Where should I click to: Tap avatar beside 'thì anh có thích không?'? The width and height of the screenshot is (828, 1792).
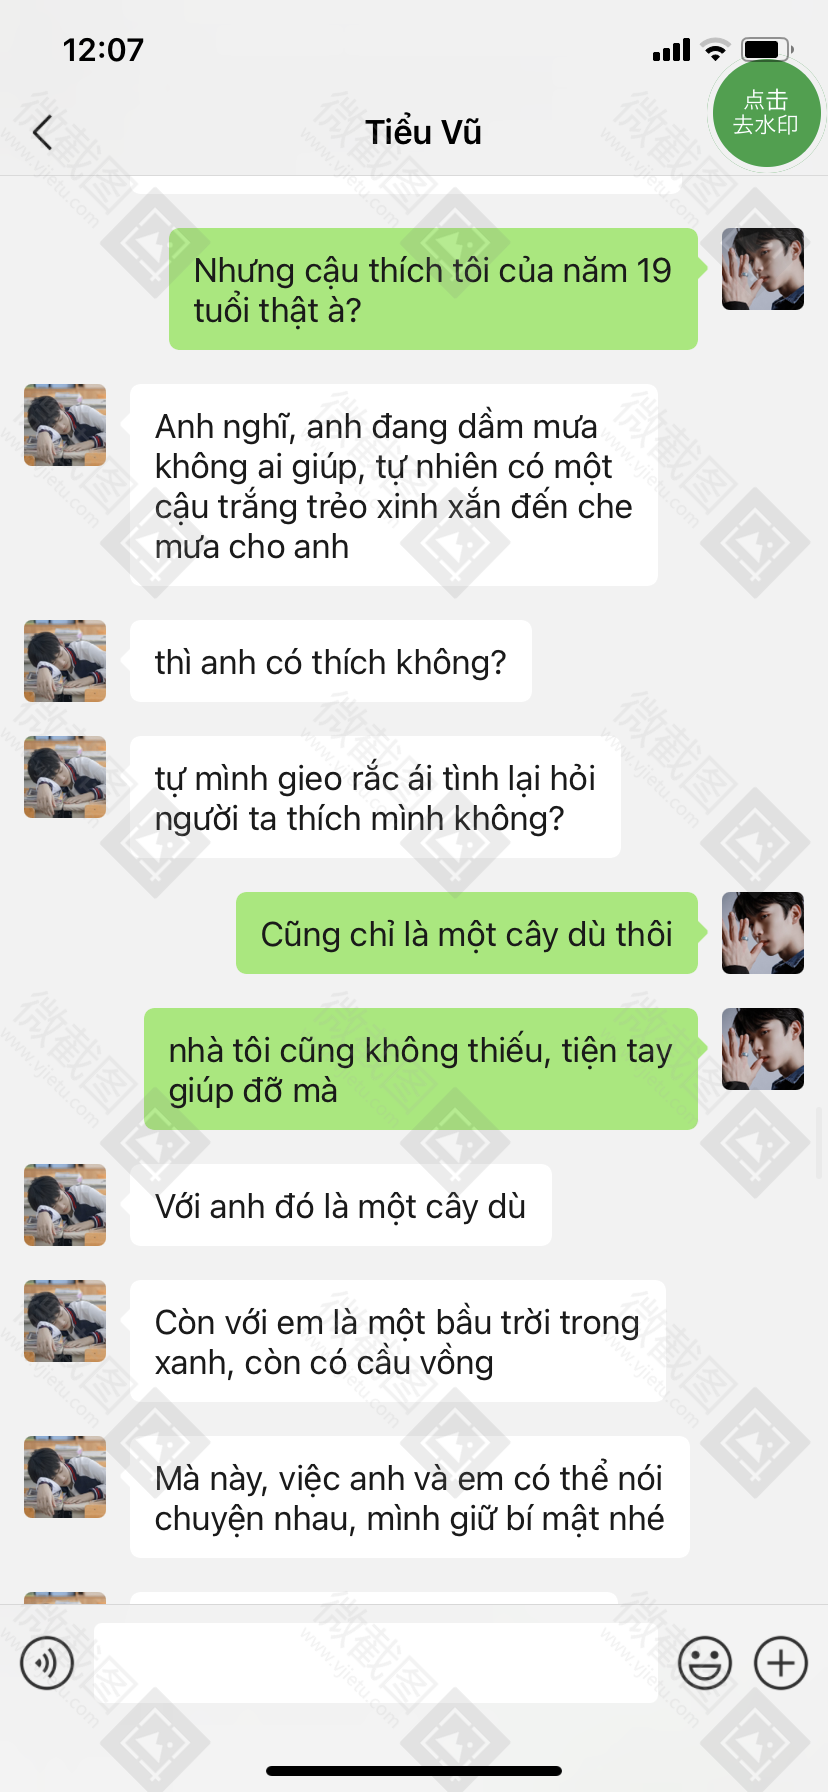65,661
